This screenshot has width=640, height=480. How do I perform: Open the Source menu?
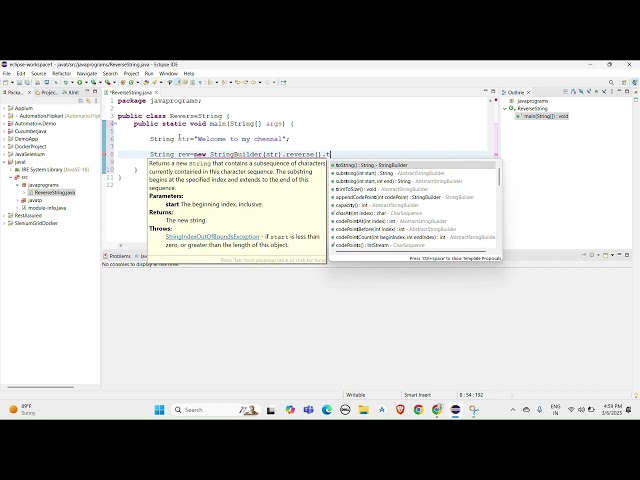[39, 73]
